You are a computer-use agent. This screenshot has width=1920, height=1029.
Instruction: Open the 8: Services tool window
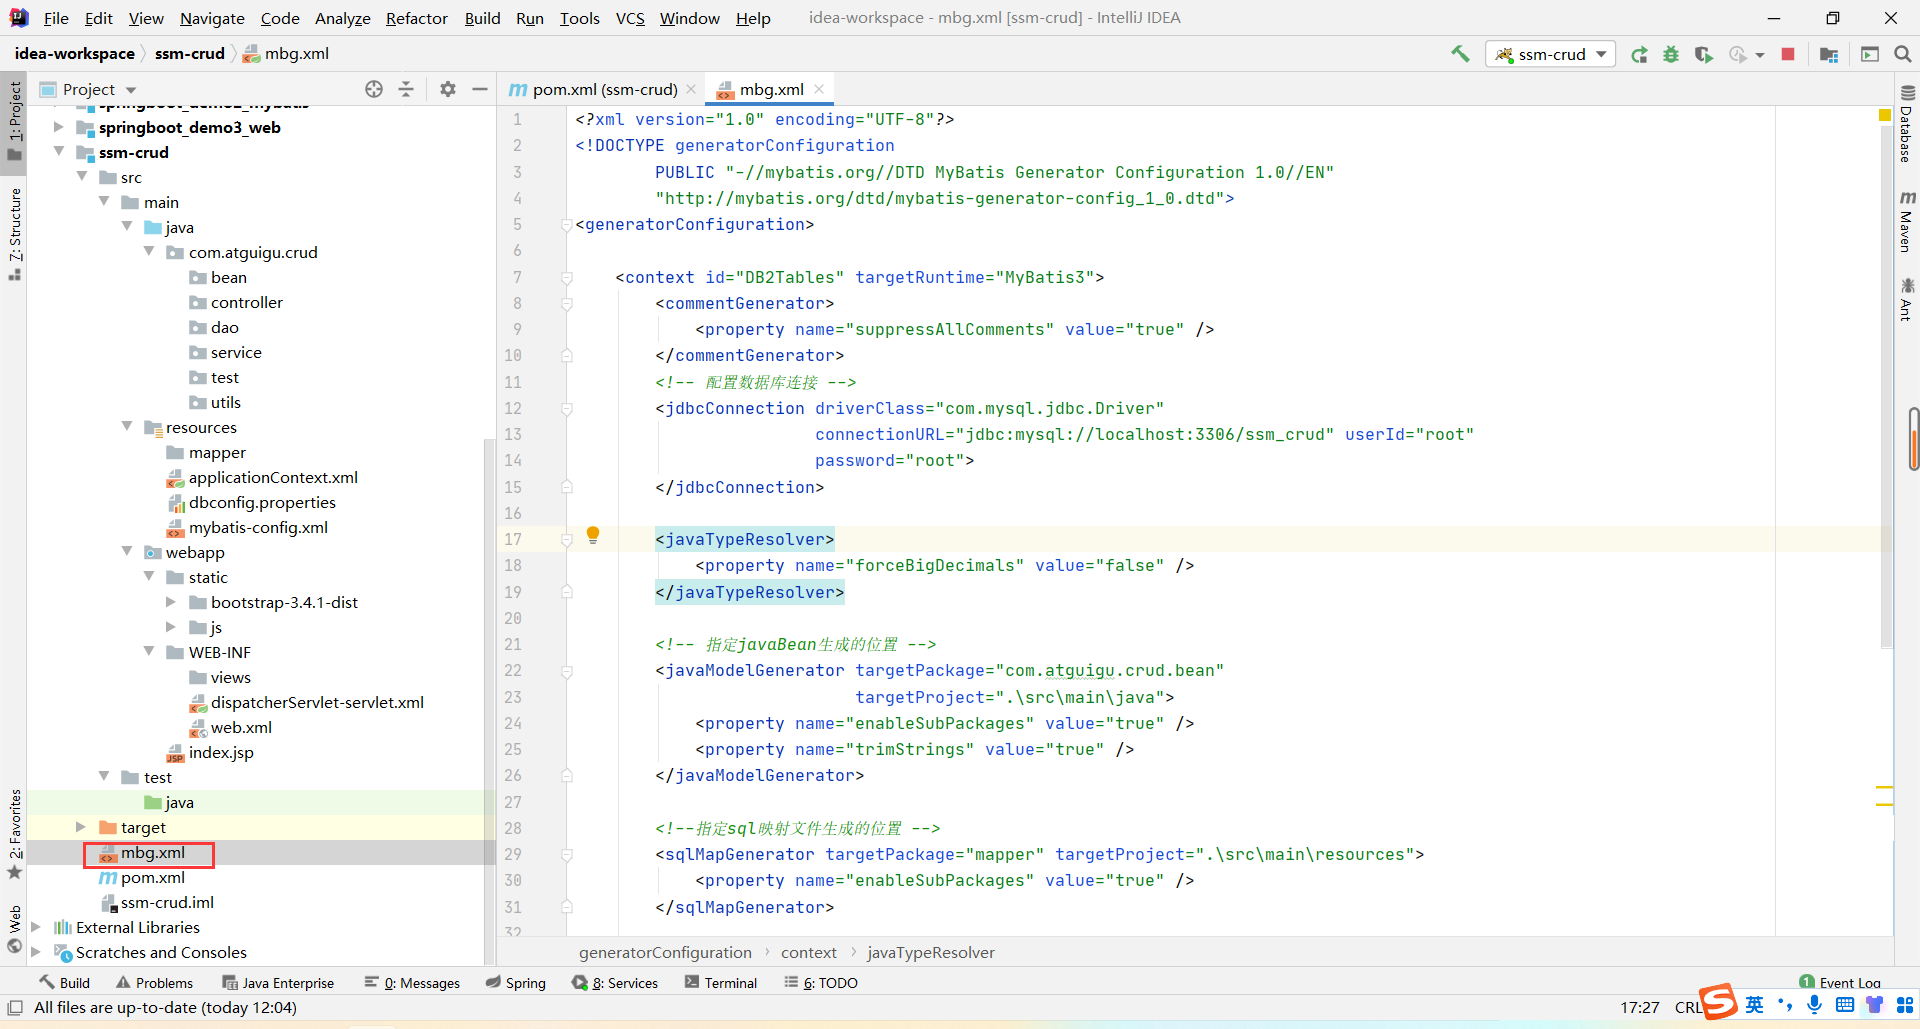click(x=615, y=983)
